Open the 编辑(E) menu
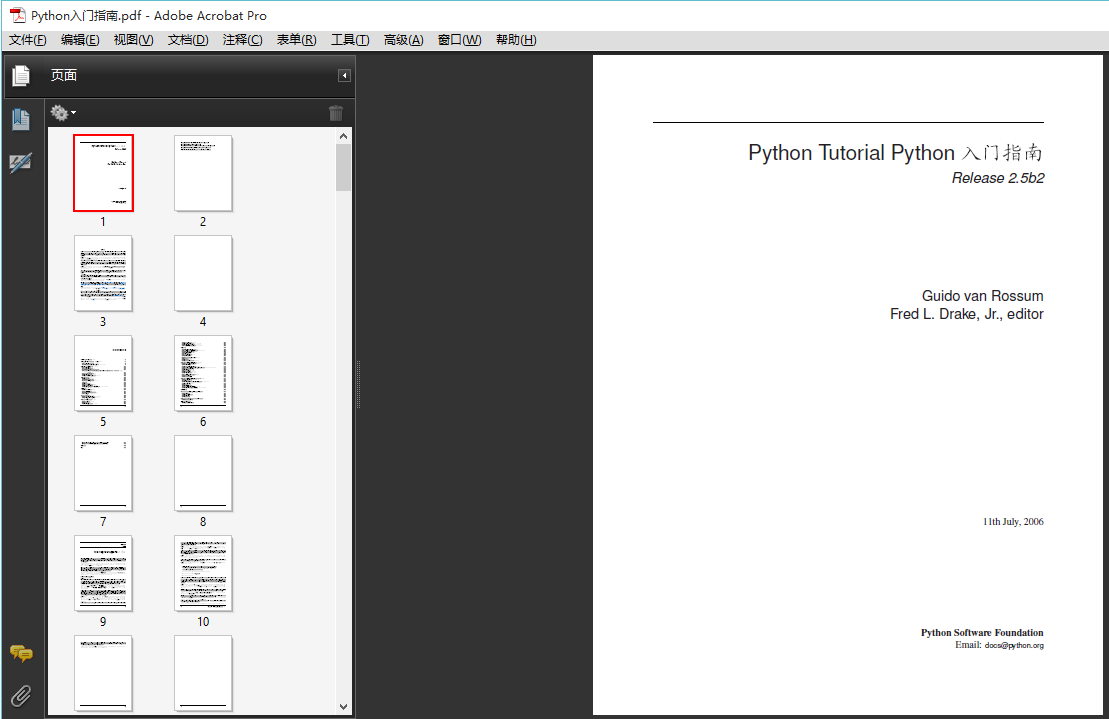The height and width of the screenshot is (719, 1109). tap(80, 40)
